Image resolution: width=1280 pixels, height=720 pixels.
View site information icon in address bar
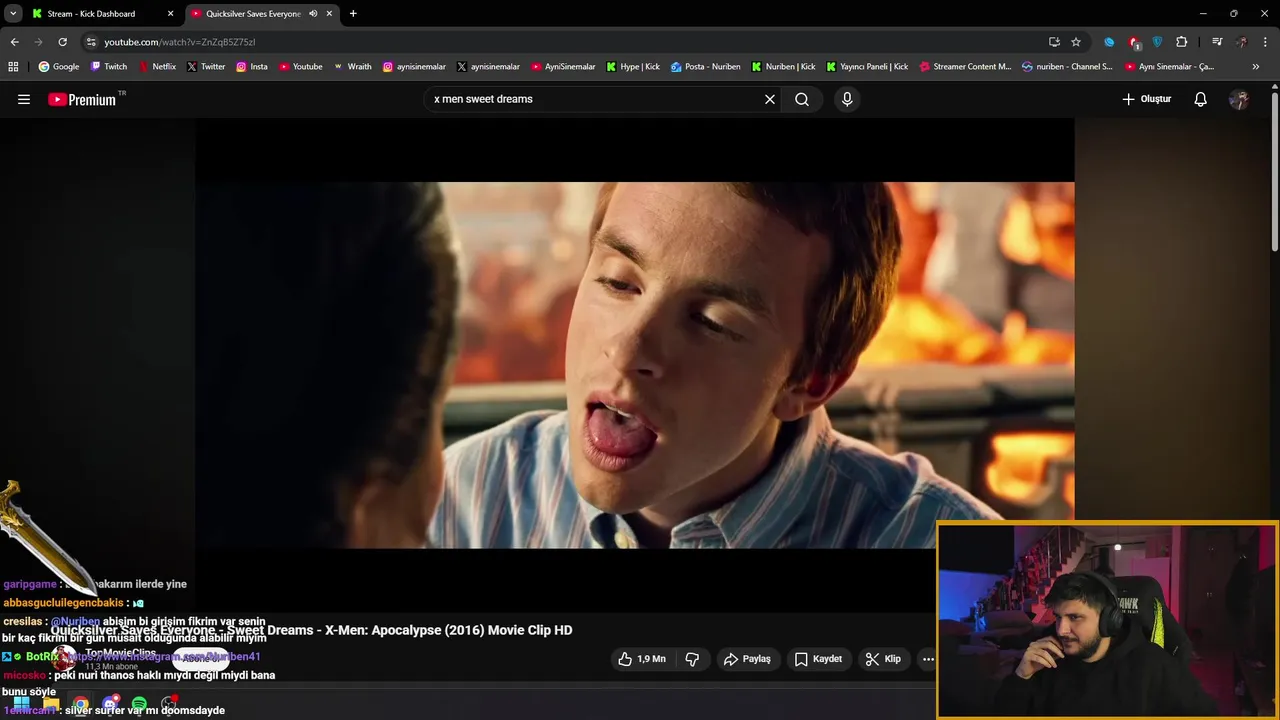[x=91, y=42]
